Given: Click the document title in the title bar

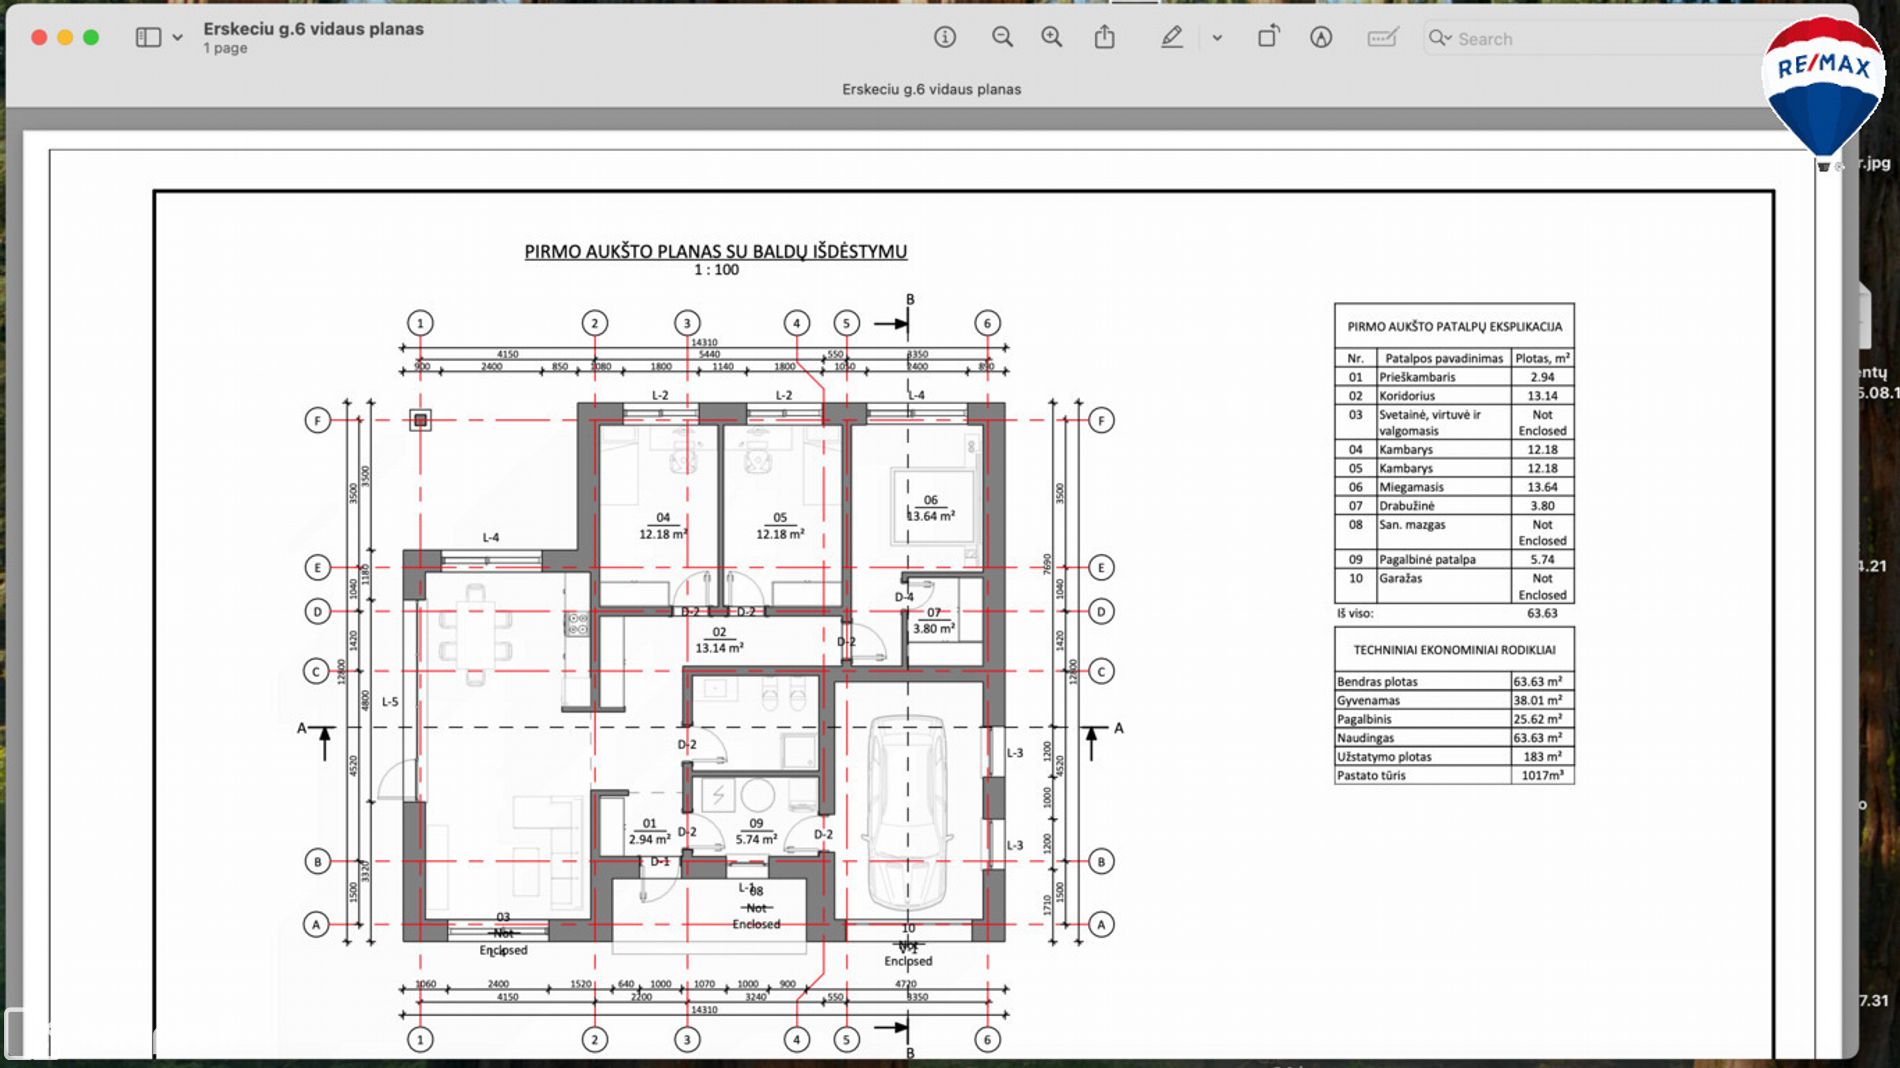Looking at the screenshot, I should click(313, 29).
